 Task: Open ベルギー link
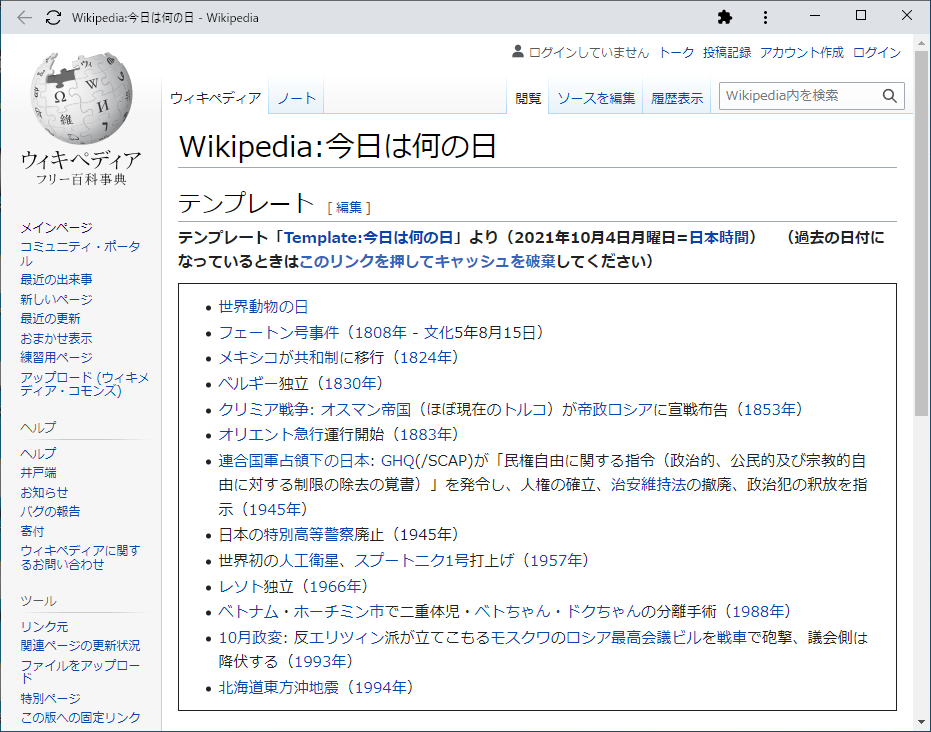coord(248,384)
